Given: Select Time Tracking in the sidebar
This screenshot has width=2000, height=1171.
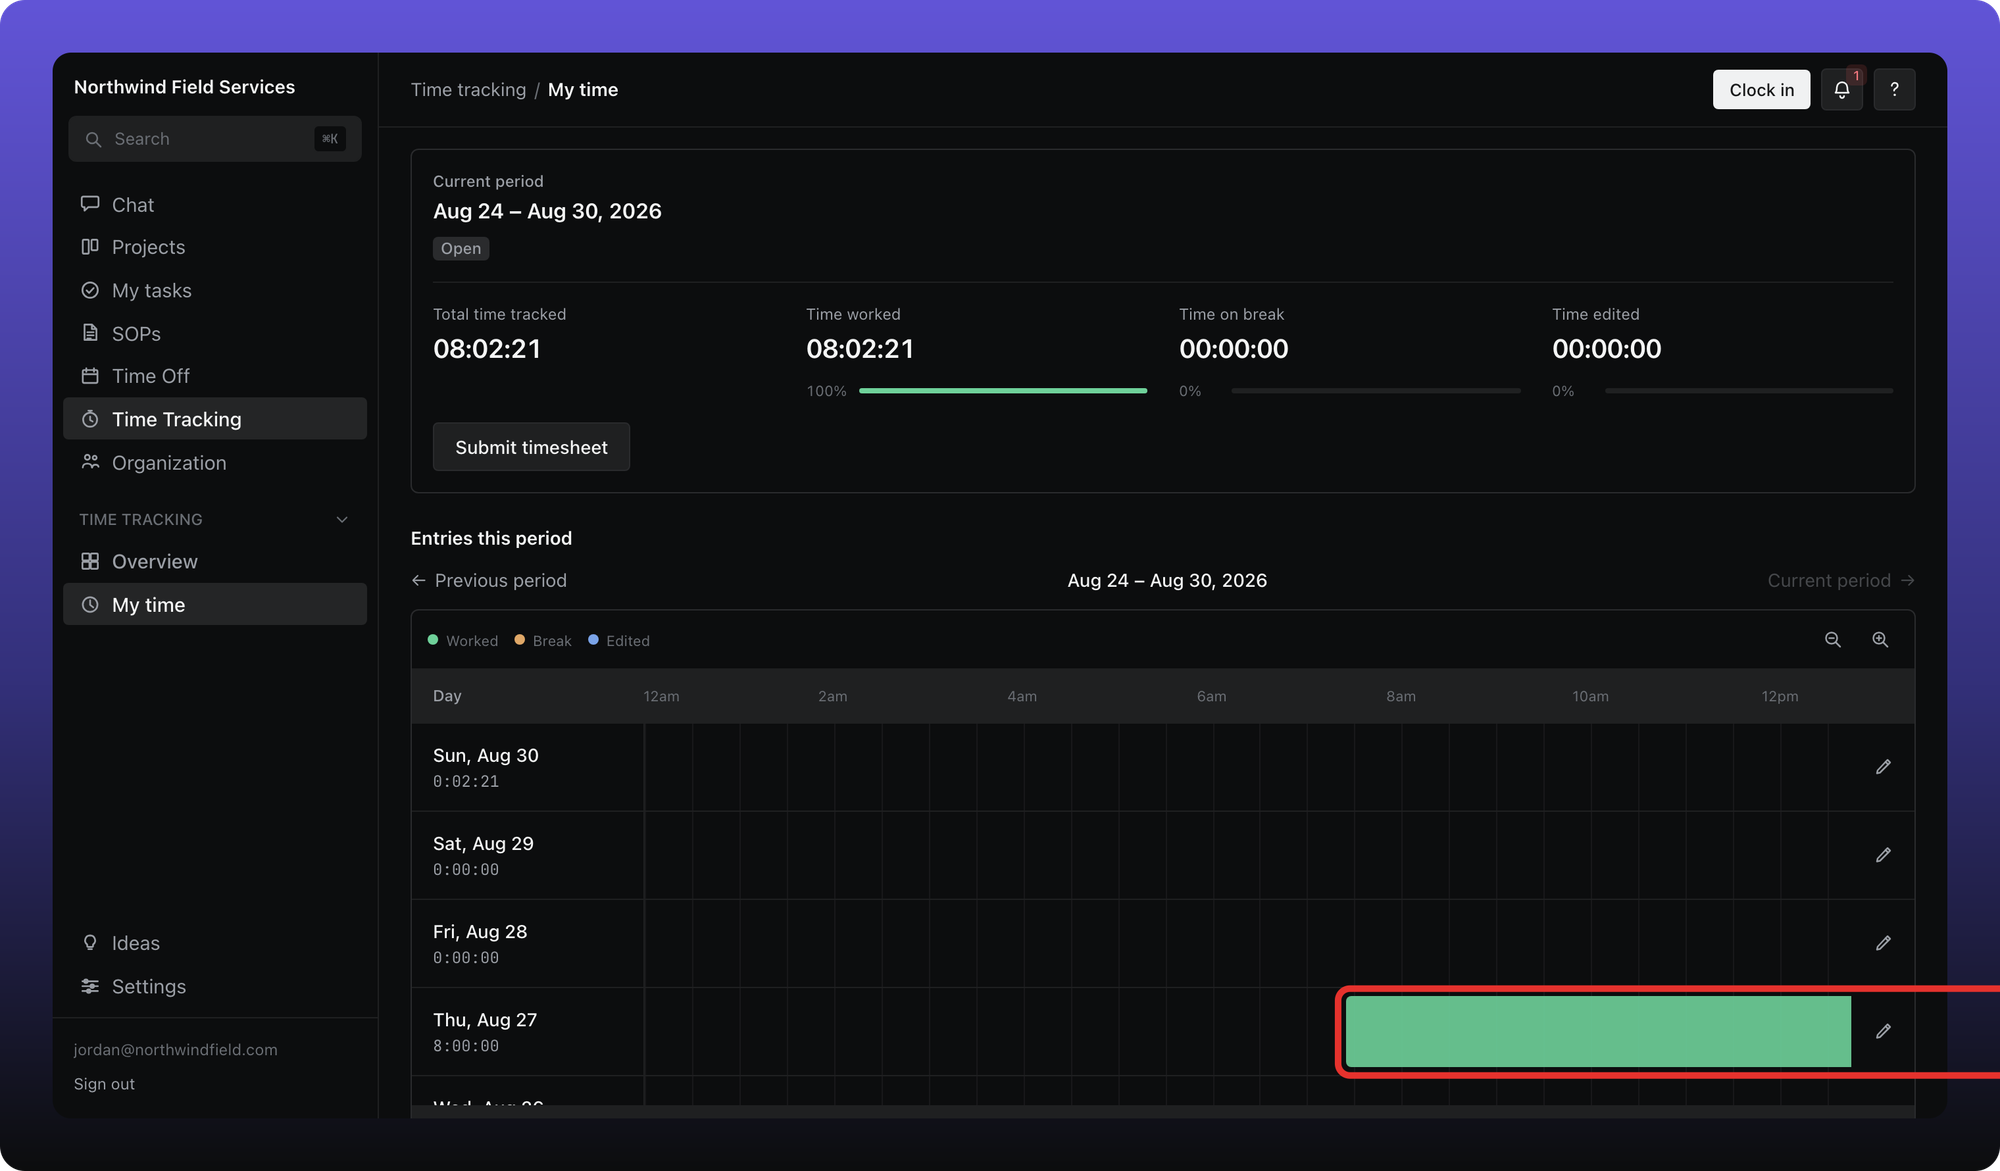Looking at the screenshot, I should [215, 419].
